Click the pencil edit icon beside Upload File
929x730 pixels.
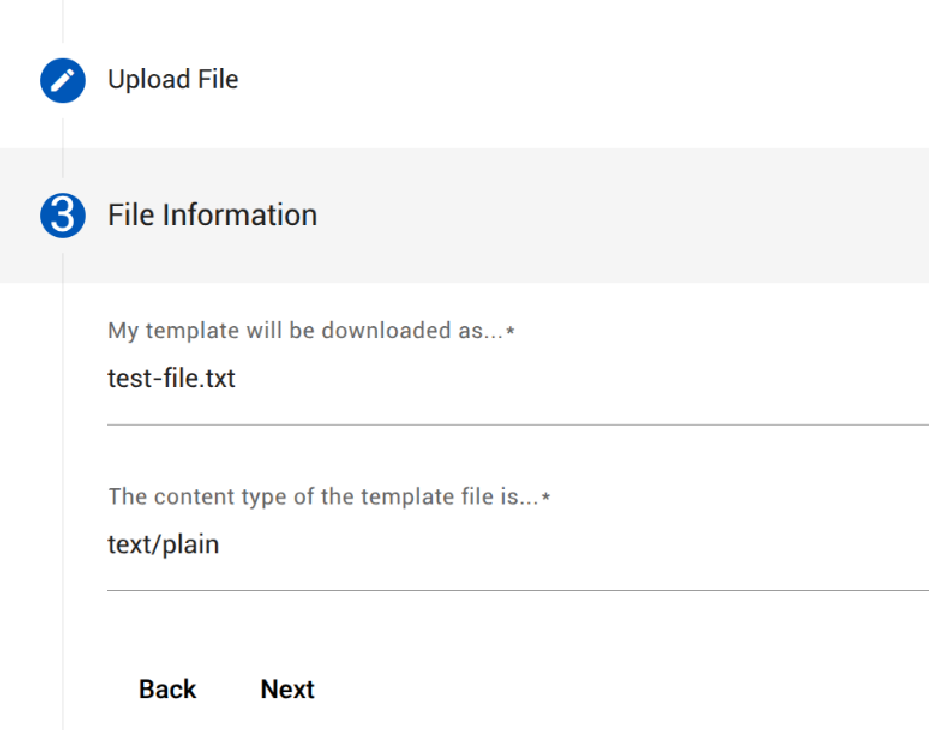[62, 80]
